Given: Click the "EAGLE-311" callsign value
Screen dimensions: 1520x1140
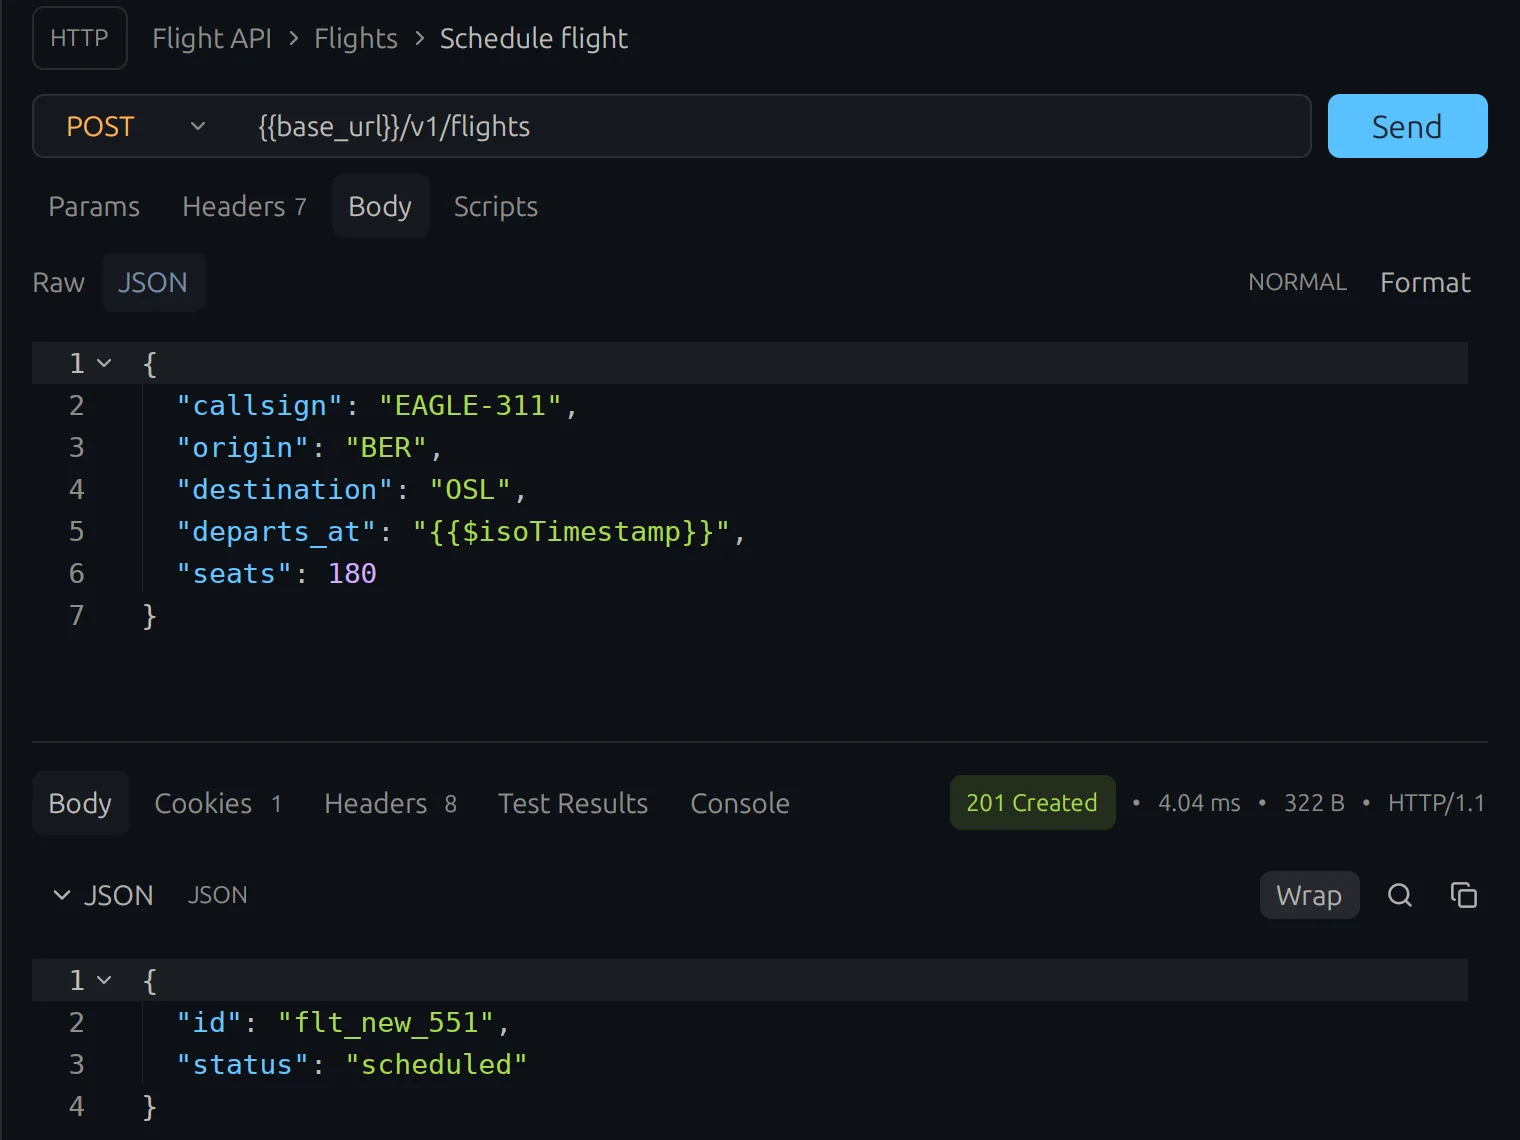Looking at the screenshot, I should (470, 405).
